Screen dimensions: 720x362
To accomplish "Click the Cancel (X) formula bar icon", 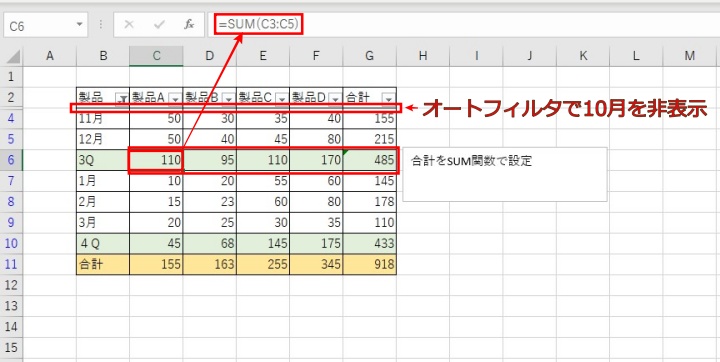I will point(129,25).
